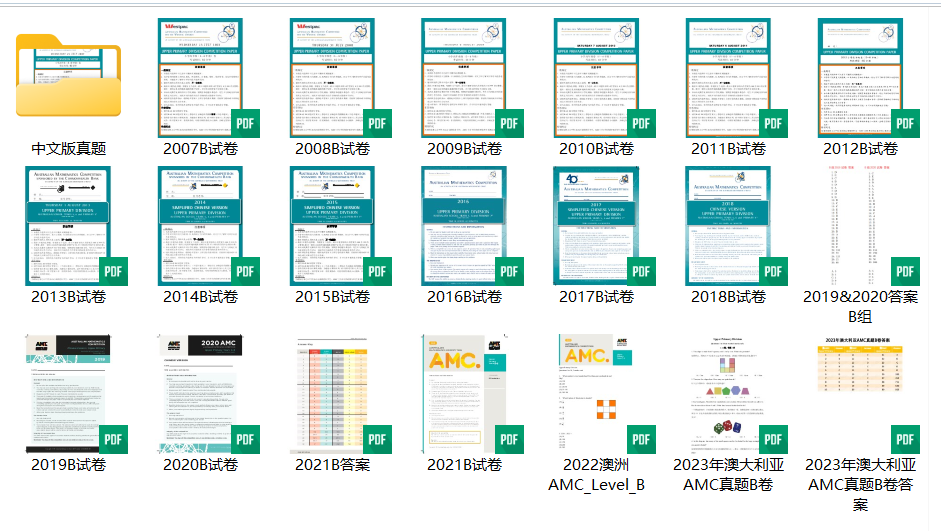941x531 pixels.
Task: Select the 2023年澳大利亚AMC真题B卷答案 PDF thumbnail
Action: click(868, 394)
